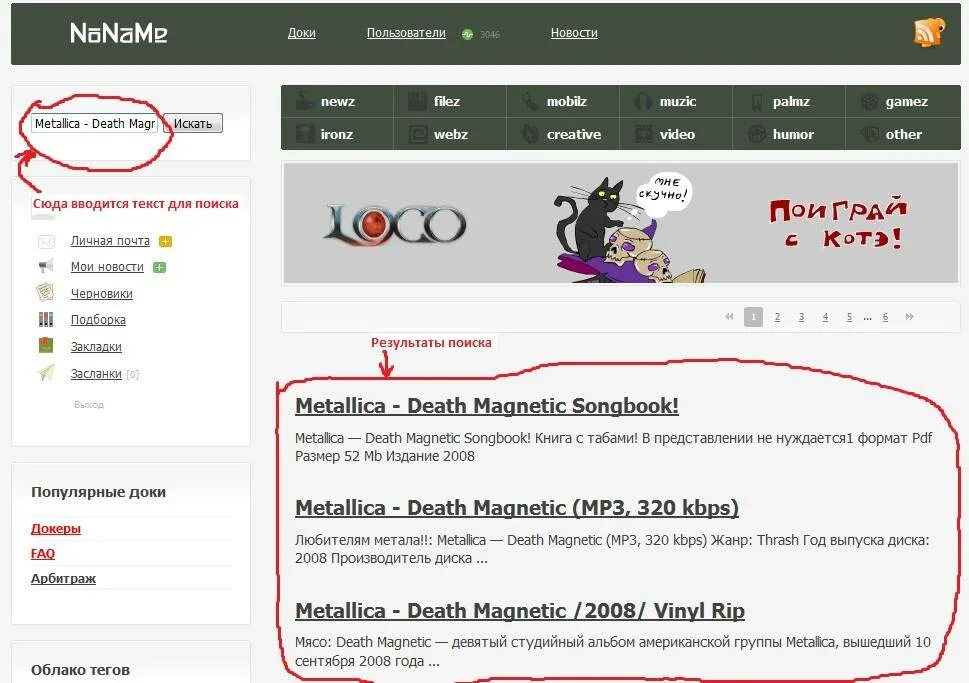Open Death Magnetic /2008/ Vinyl Rip result
The width and height of the screenshot is (969, 683).
point(520,611)
